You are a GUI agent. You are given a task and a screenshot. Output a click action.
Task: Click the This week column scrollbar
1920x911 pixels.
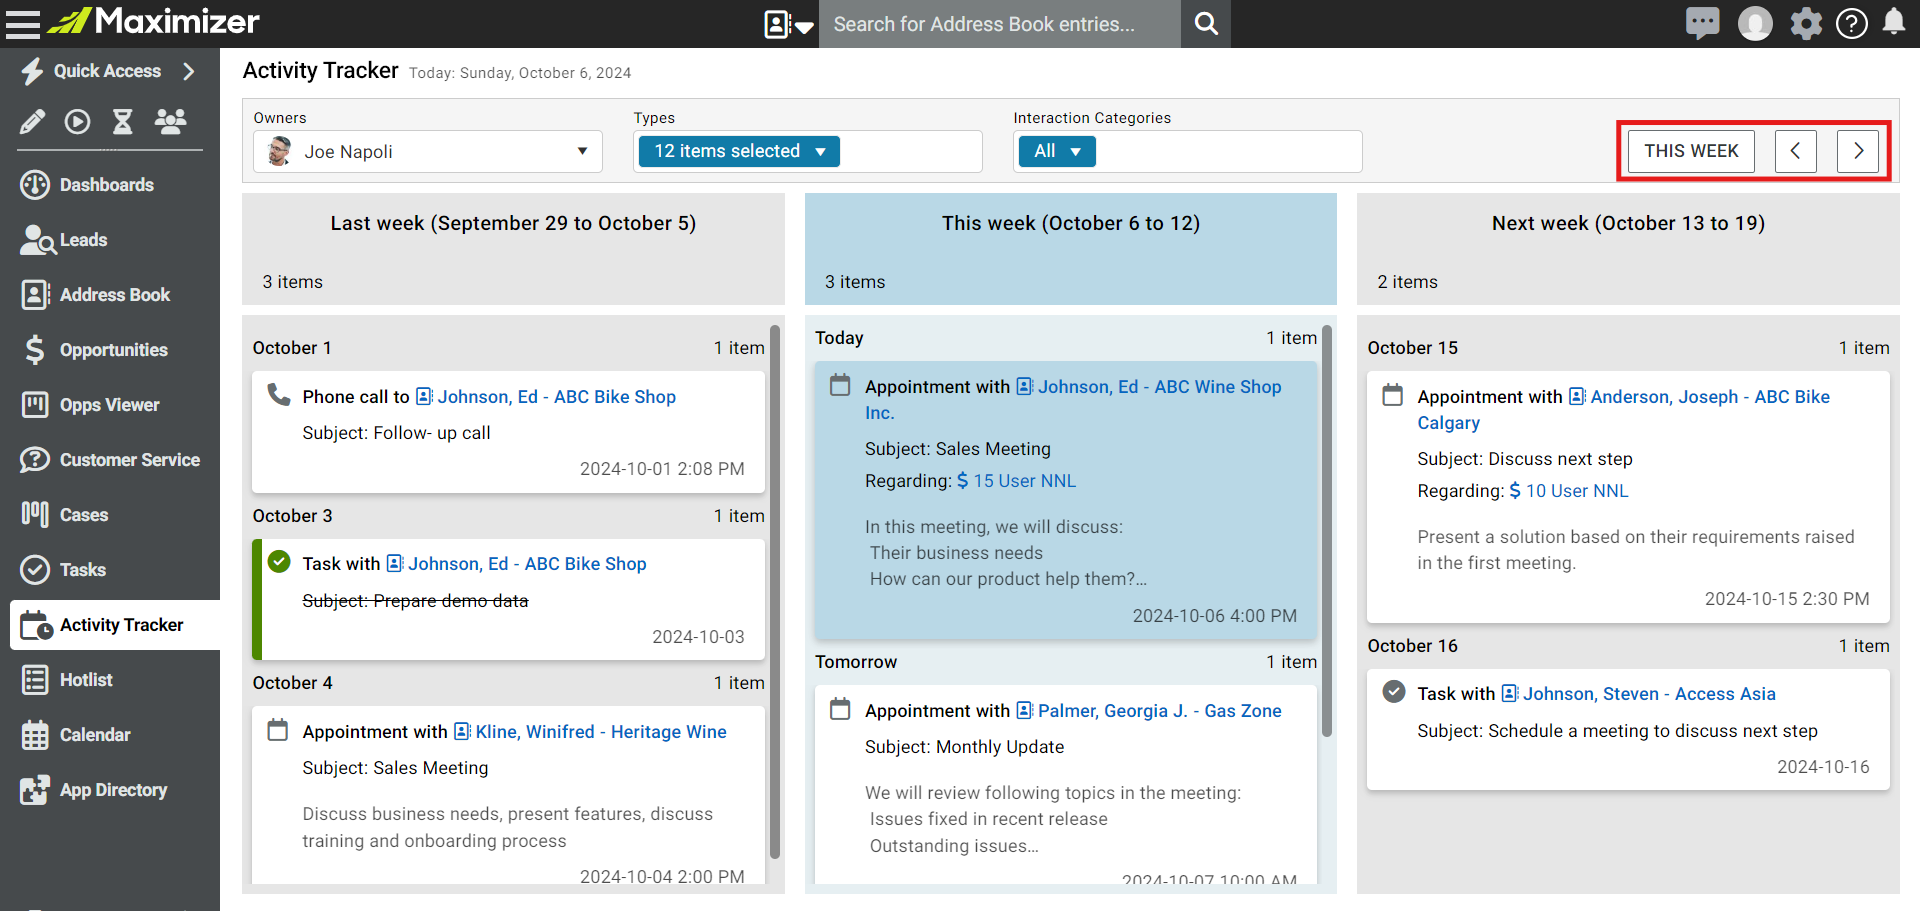click(1327, 531)
